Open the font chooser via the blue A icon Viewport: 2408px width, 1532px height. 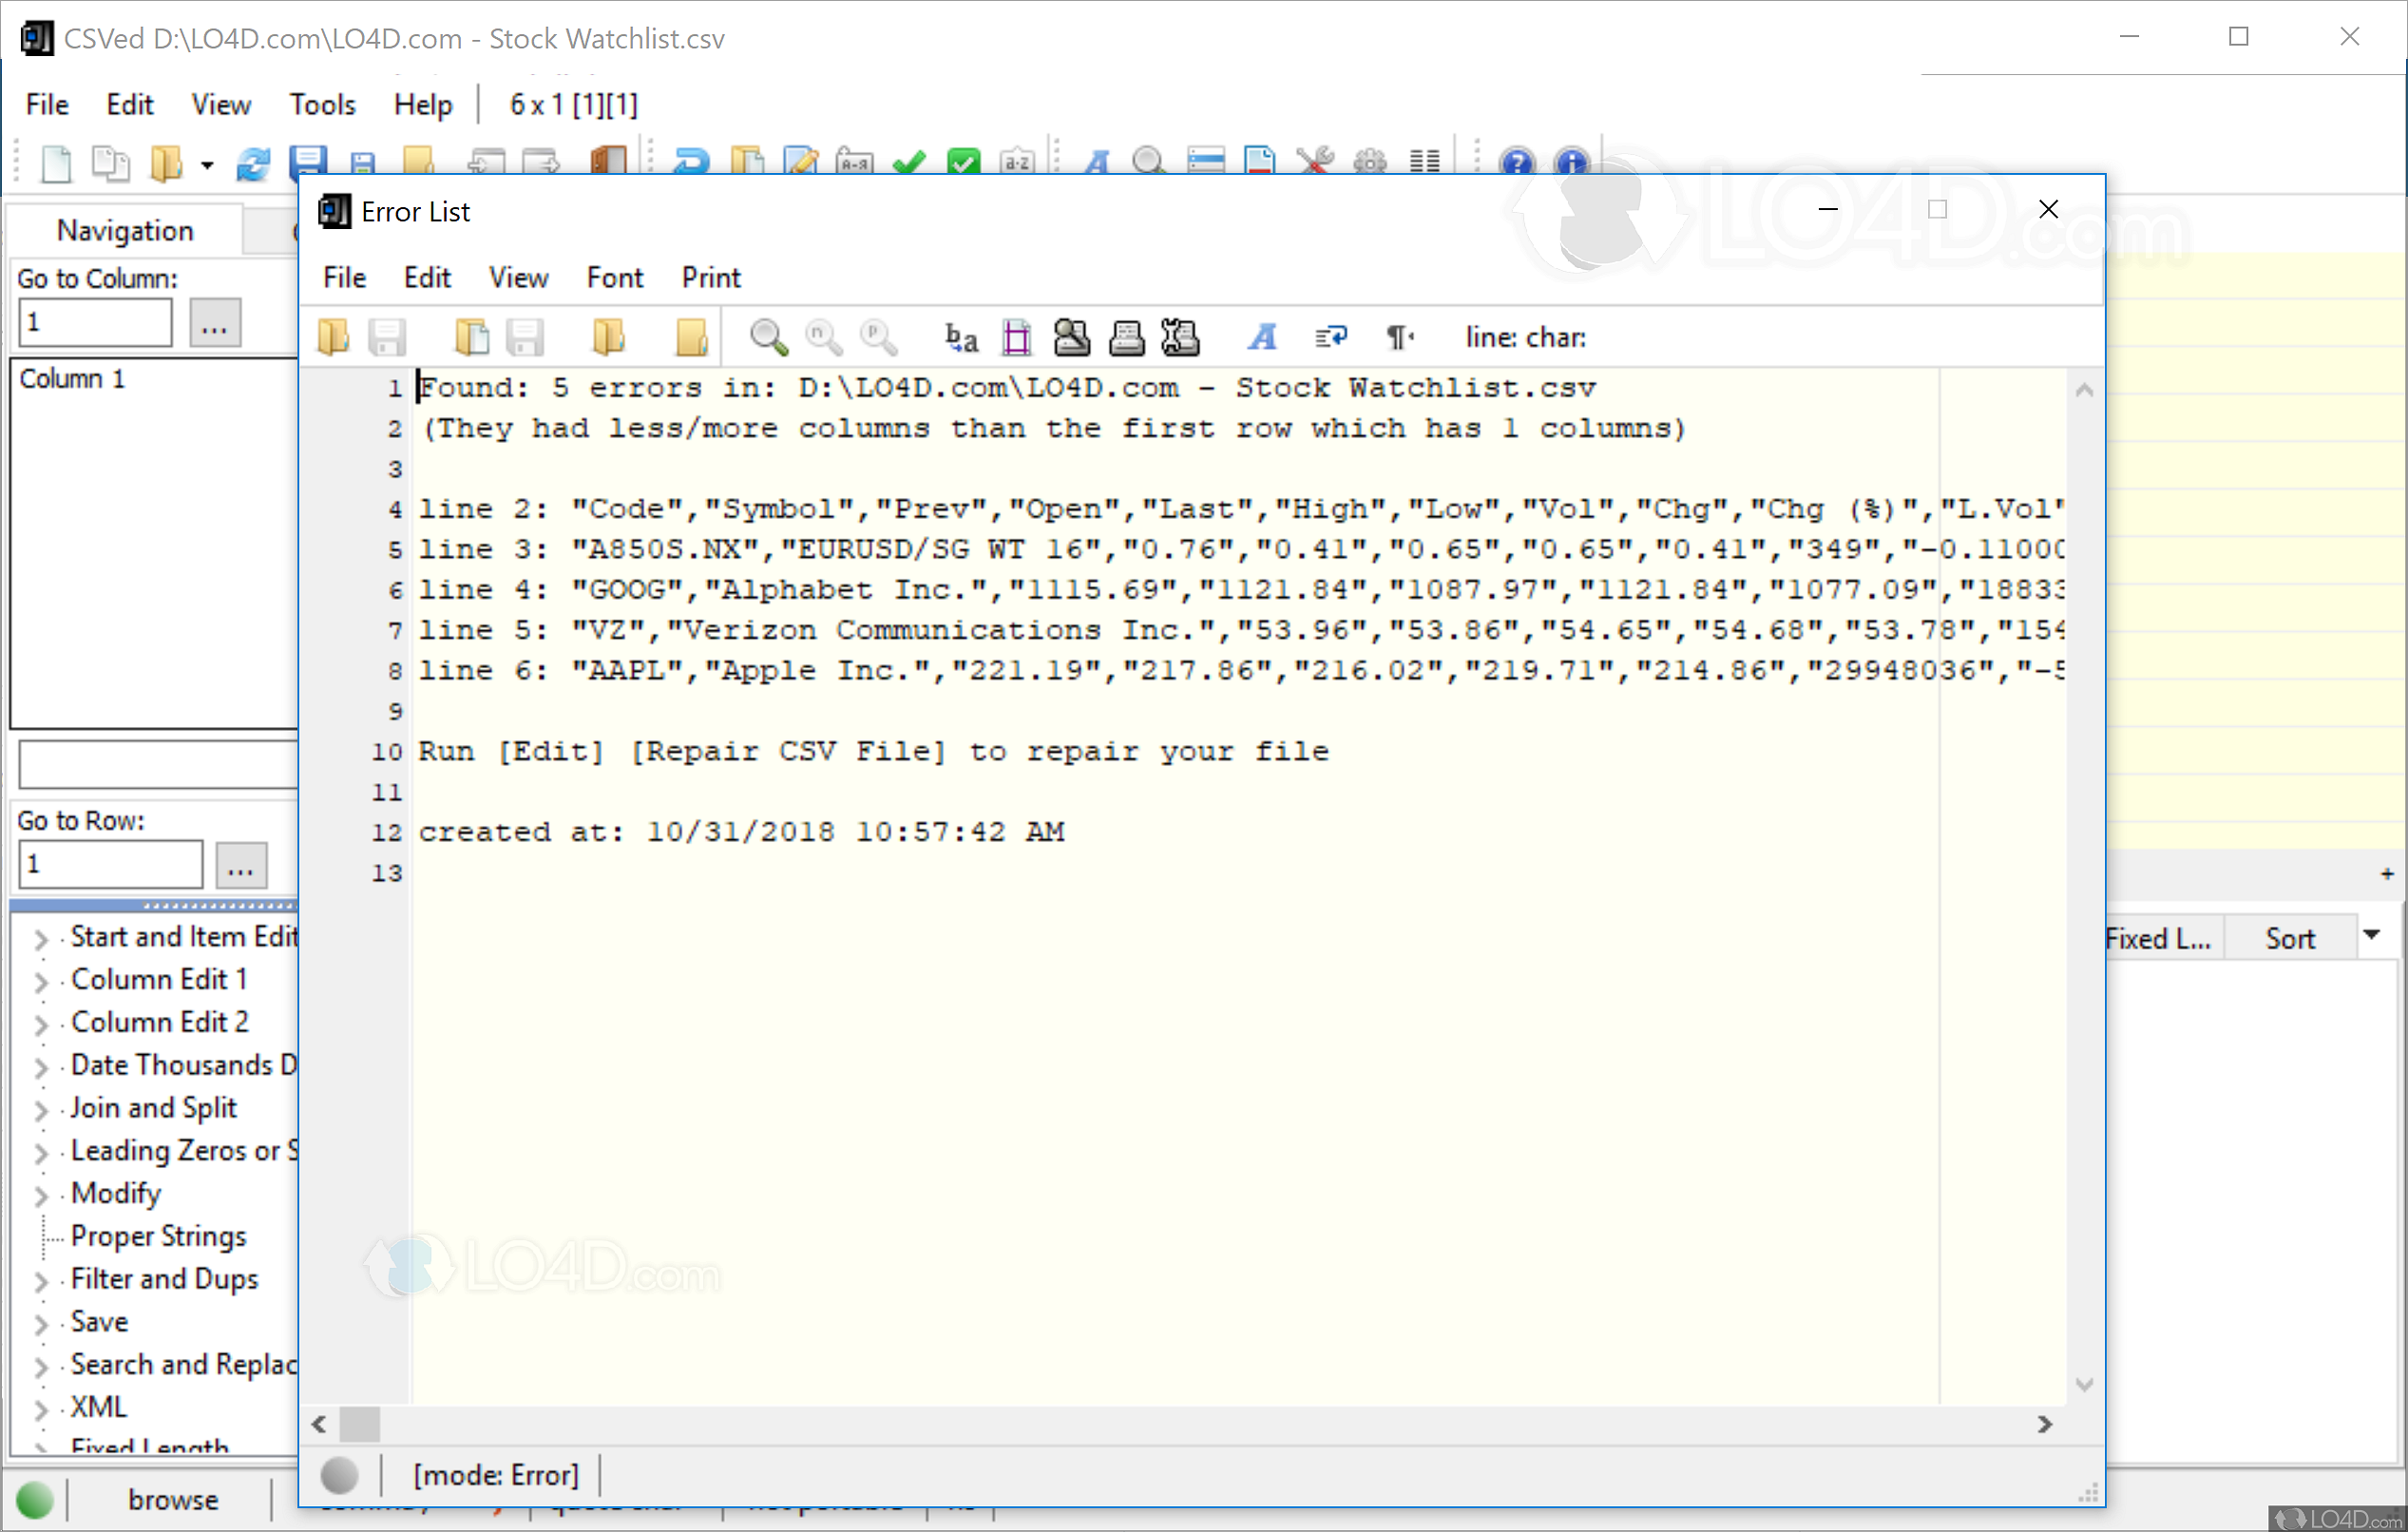pyautogui.click(x=1262, y=336)
